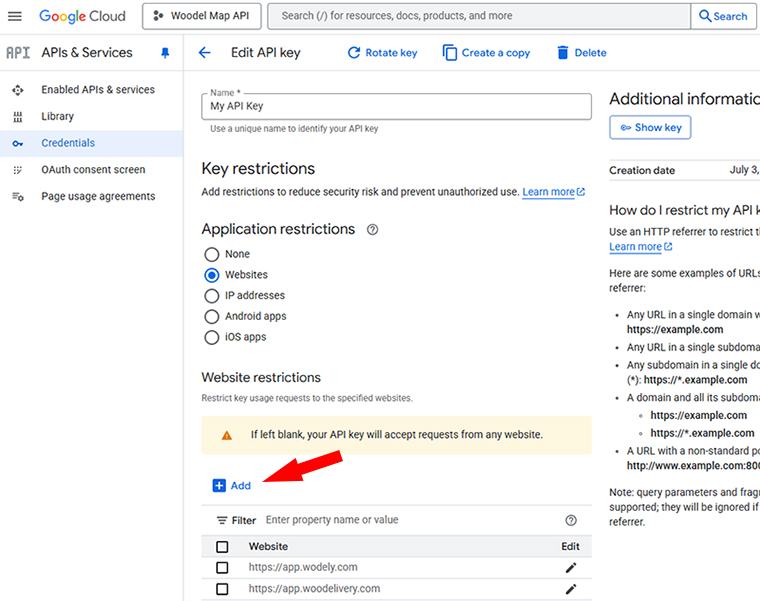Delete the API key
Screen dimensions: 760x601
[x=581, y=53]
